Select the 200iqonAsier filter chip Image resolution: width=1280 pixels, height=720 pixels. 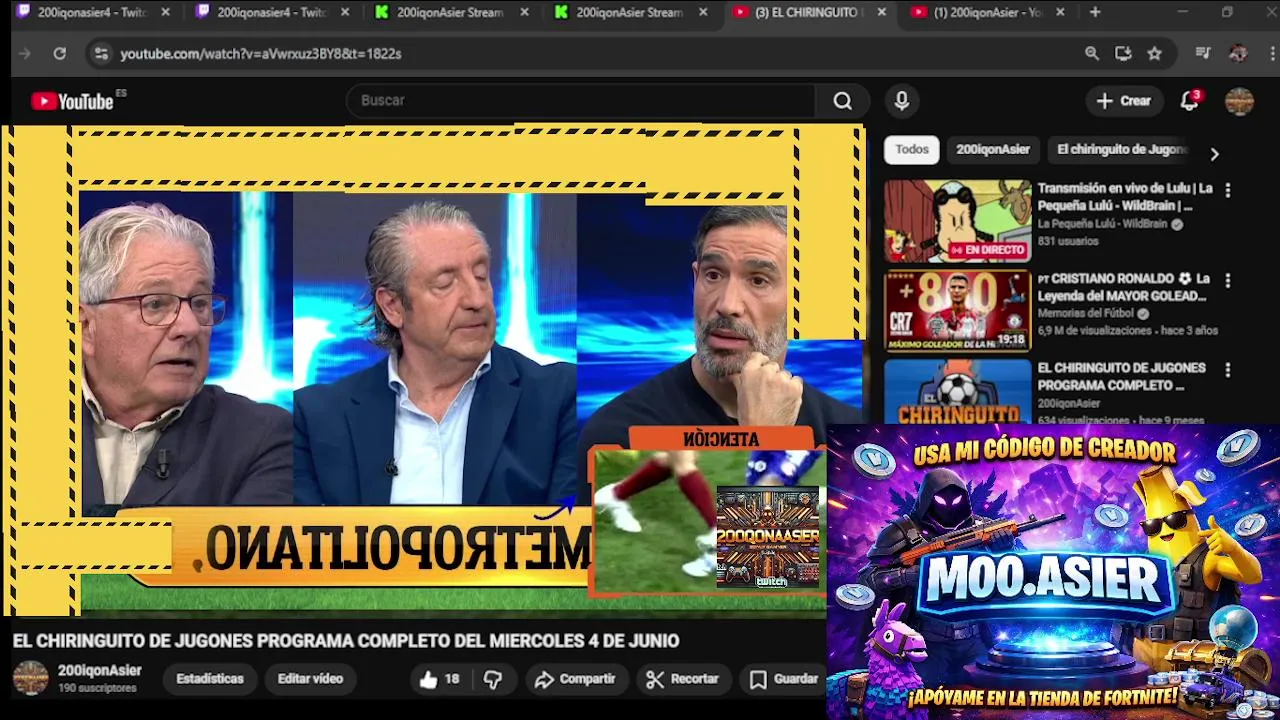click(x=992, y=149)
